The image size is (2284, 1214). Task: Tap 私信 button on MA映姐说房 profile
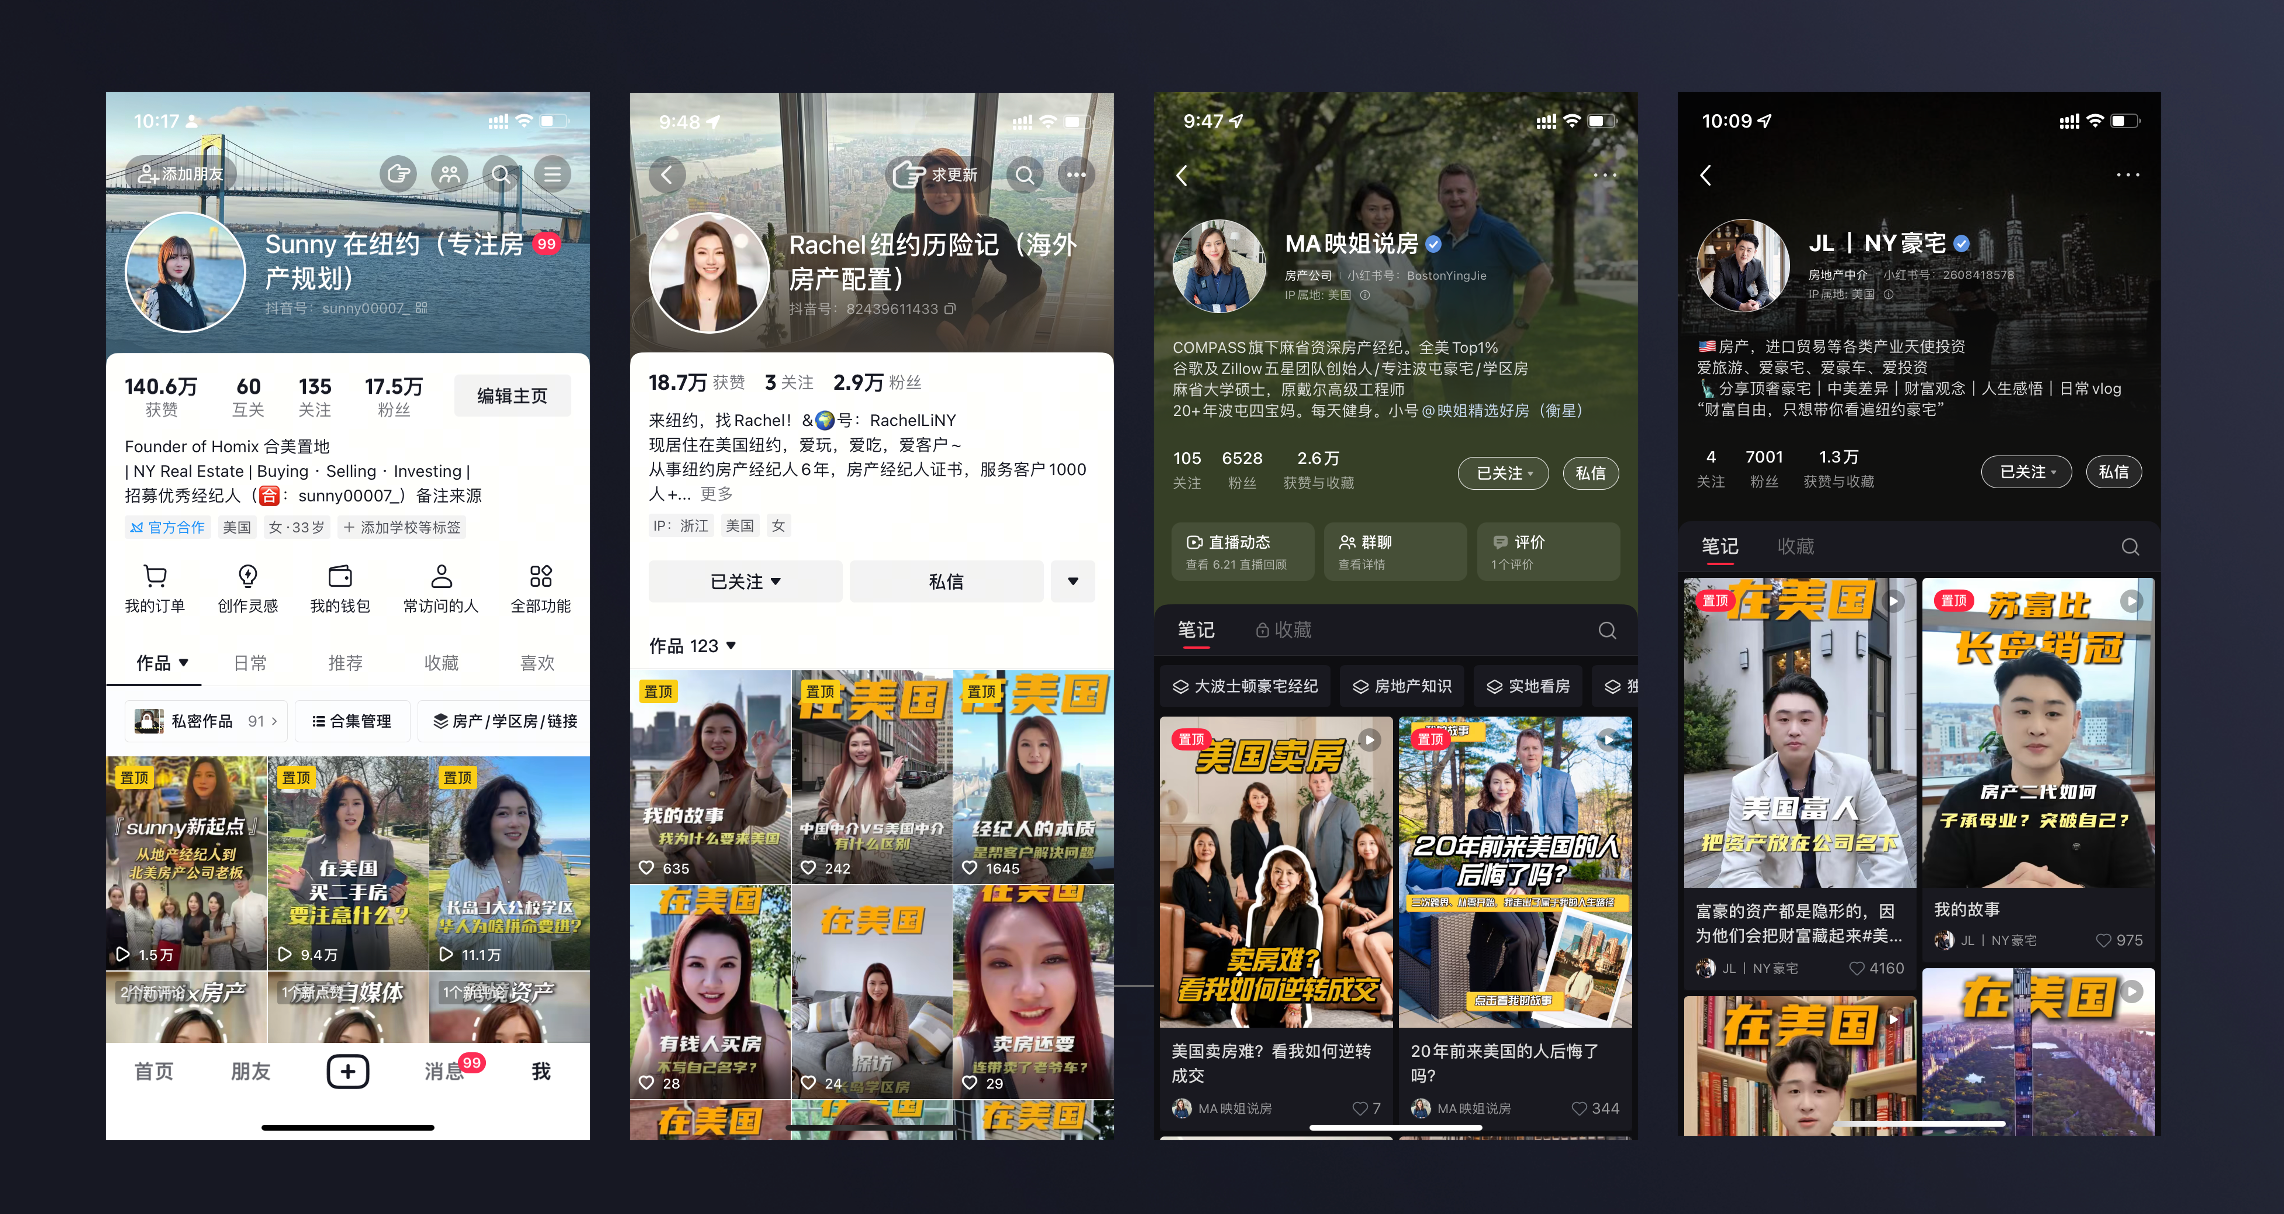tap(1590, 473)
